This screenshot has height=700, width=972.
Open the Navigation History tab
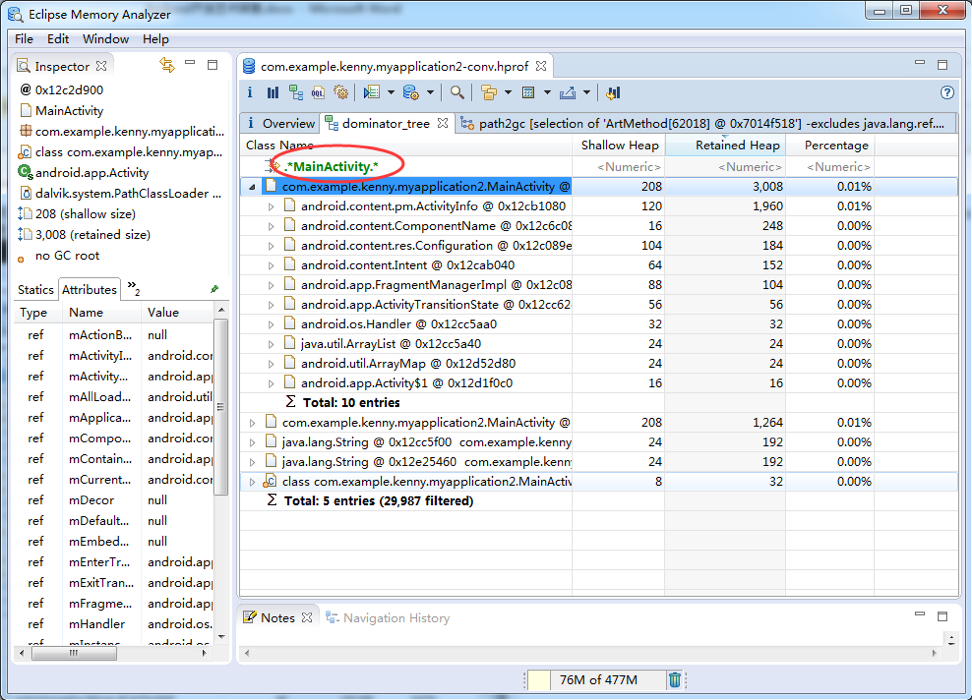pyautogui.click(x=388, y=618)
